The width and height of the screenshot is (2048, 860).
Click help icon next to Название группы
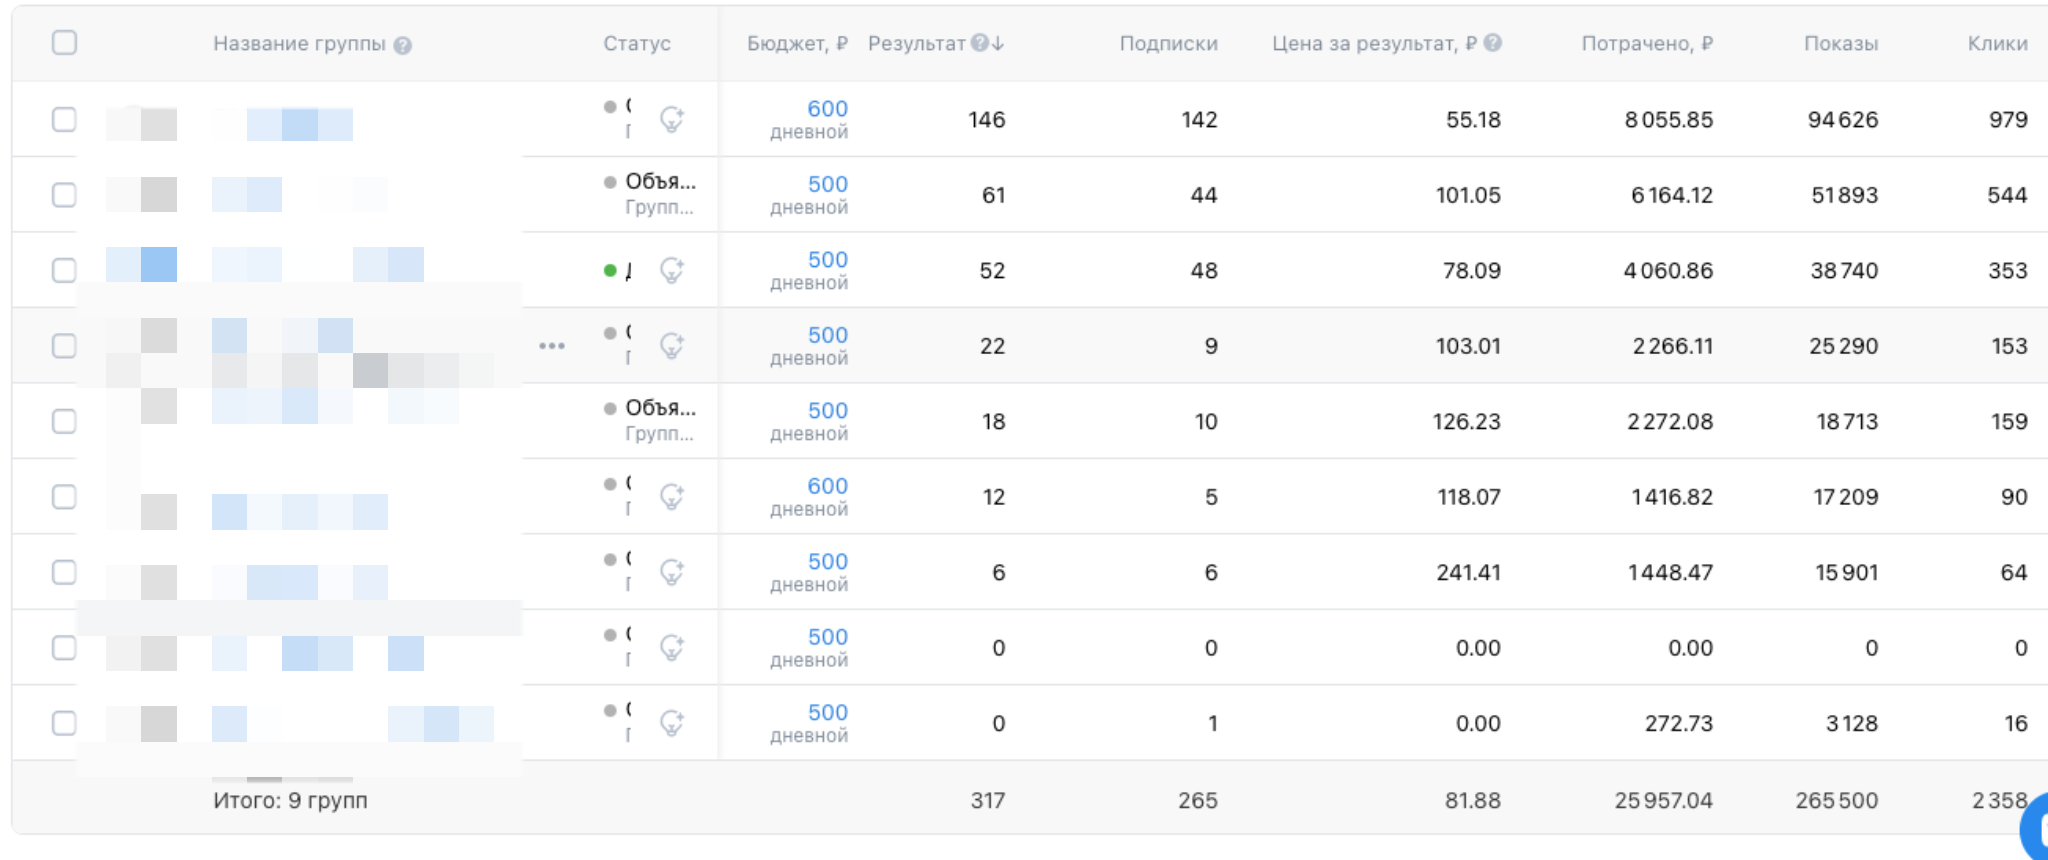click(x=403, y=45)
